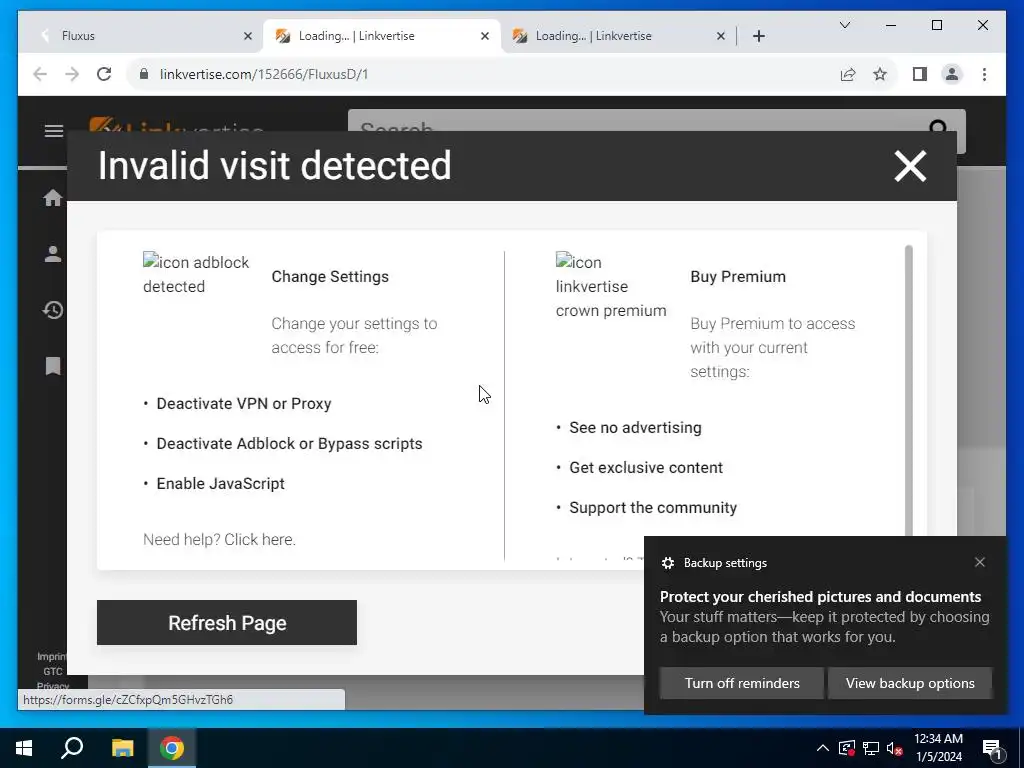Viewport: 1024px width, 768px height.
Task: Dismiss the Backup settings notification
Action: point(980,562)
